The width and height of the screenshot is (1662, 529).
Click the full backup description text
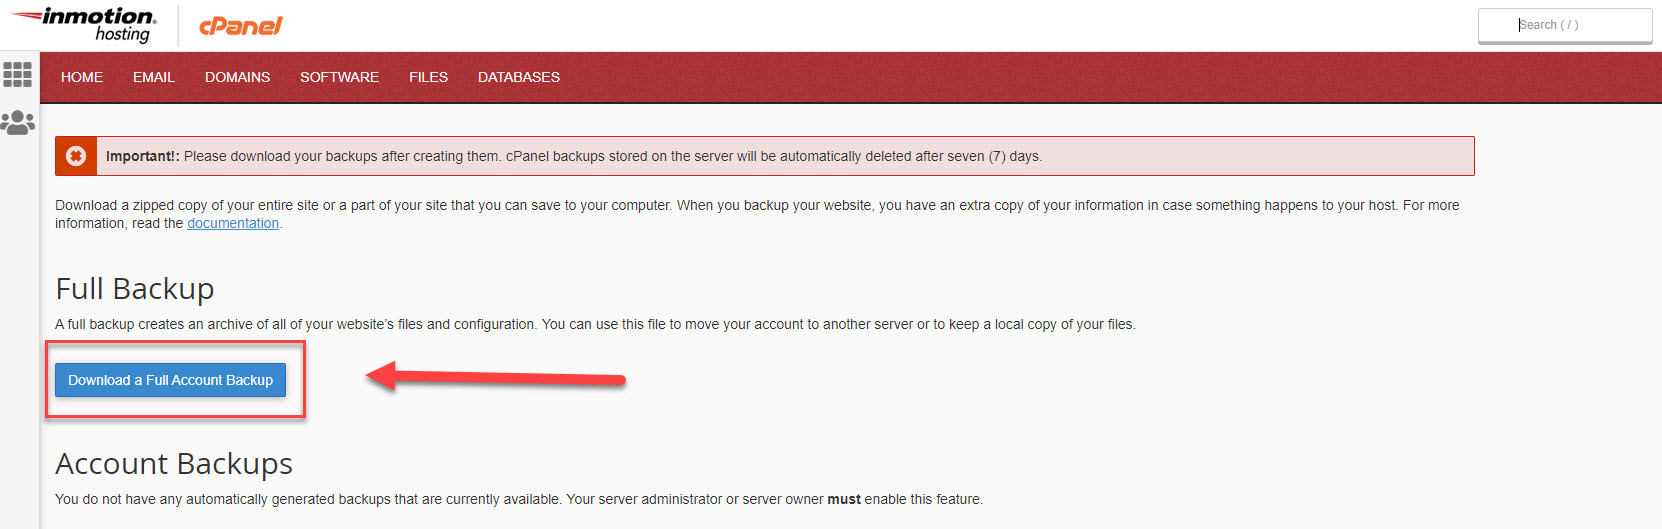pos(595,324)
